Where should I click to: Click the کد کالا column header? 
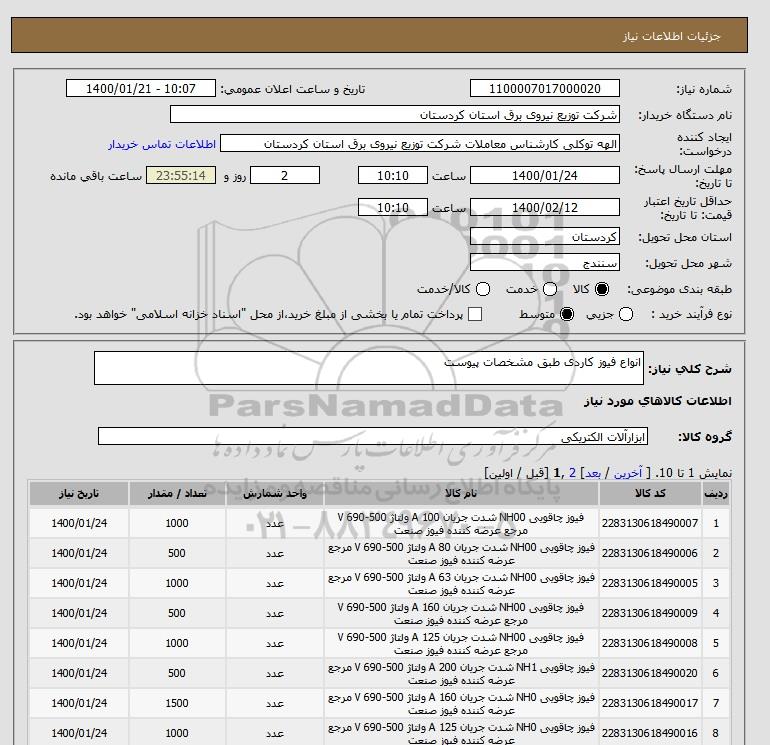point(650,494)
